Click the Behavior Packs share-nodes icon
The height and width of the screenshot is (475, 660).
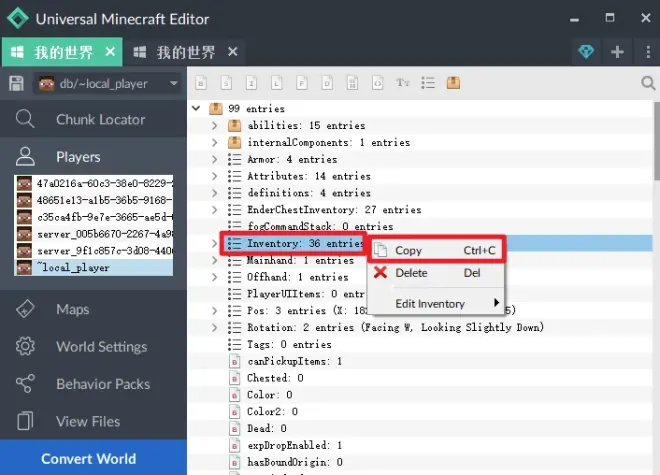25,384
